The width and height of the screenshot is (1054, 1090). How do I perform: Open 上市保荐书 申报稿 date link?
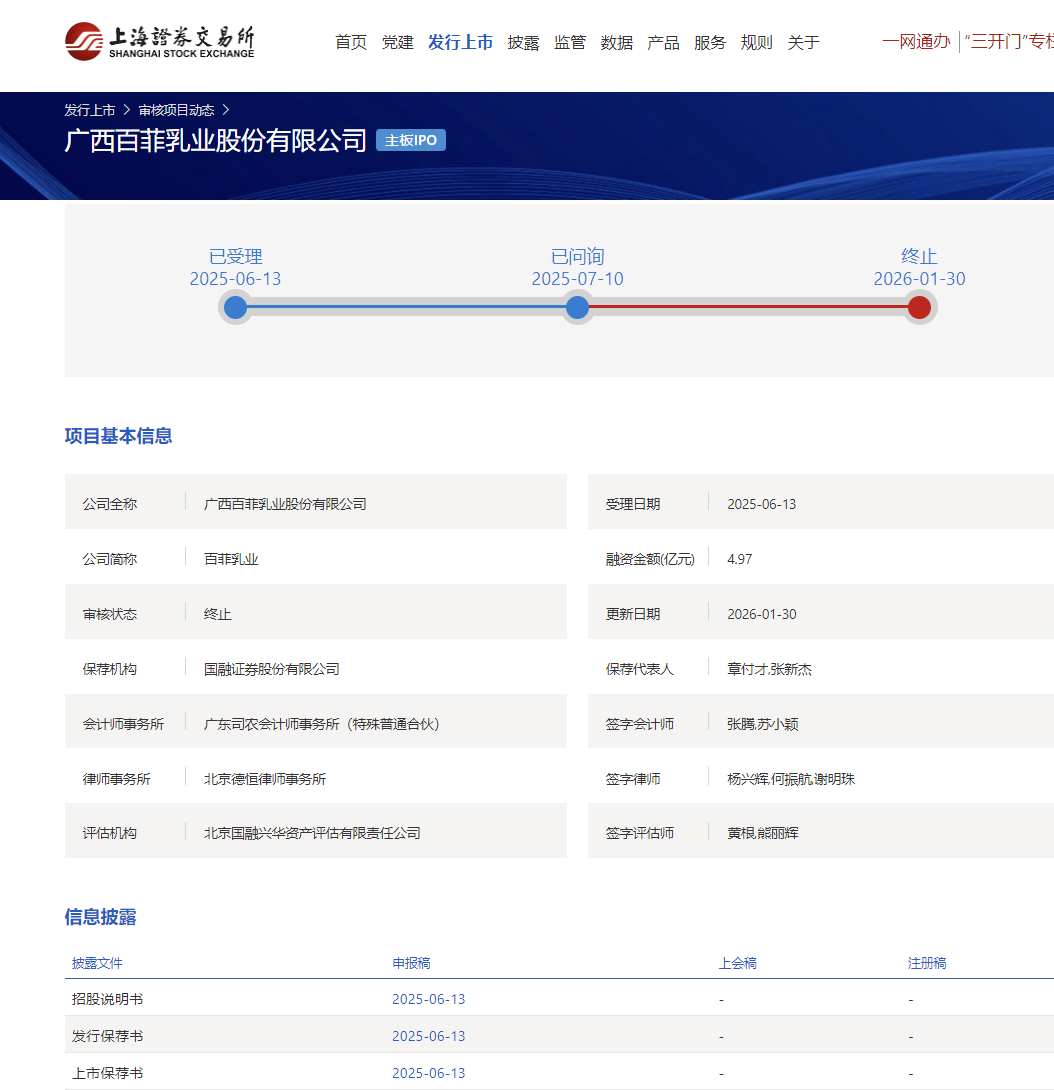point(428,1073)
